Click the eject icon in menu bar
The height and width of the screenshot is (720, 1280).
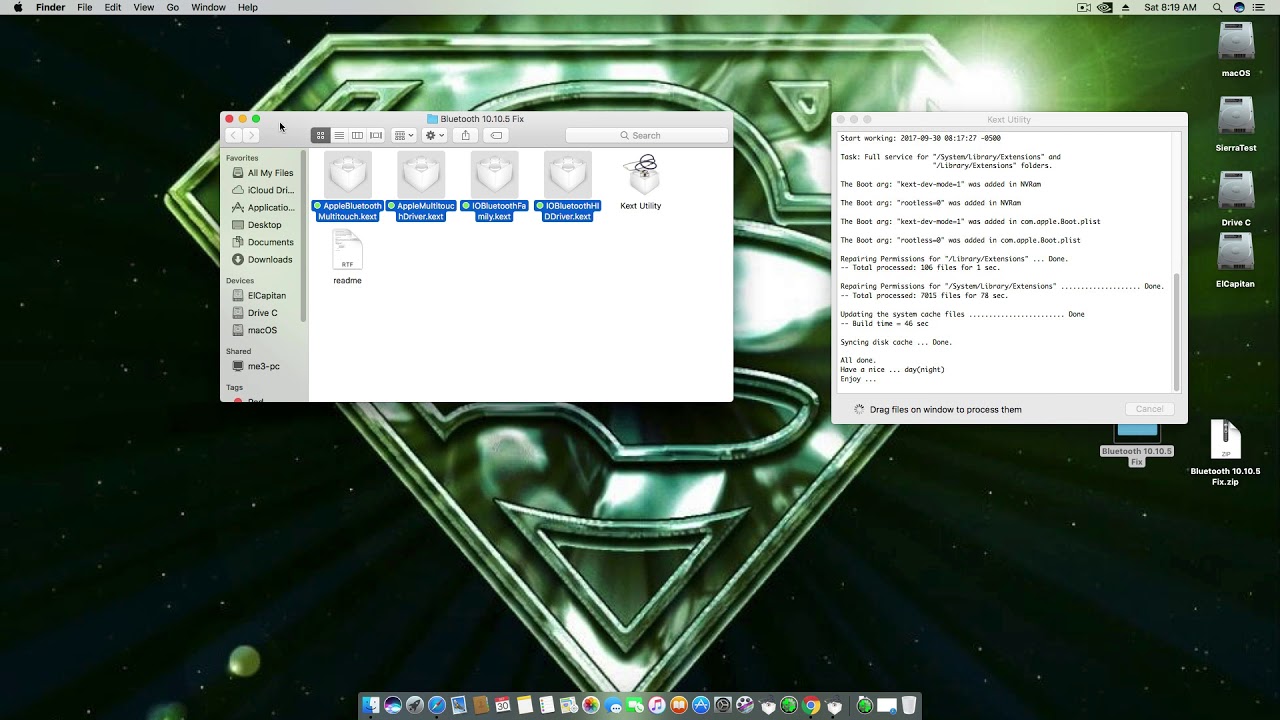coord(1126,7)
